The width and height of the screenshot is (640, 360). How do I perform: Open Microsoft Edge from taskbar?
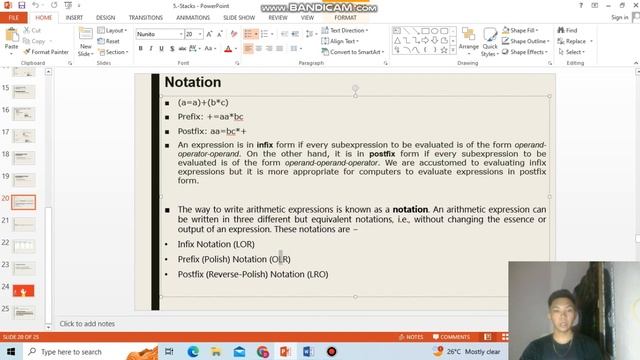193,351
